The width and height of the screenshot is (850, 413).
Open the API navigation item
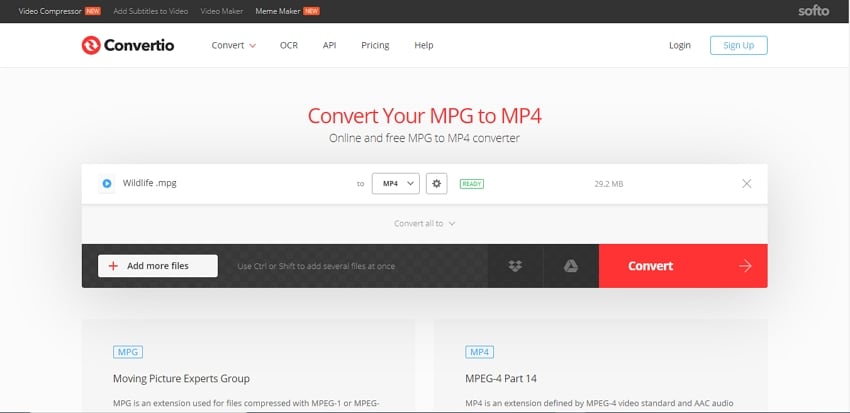pyautogui.click(x=330, y=46)
